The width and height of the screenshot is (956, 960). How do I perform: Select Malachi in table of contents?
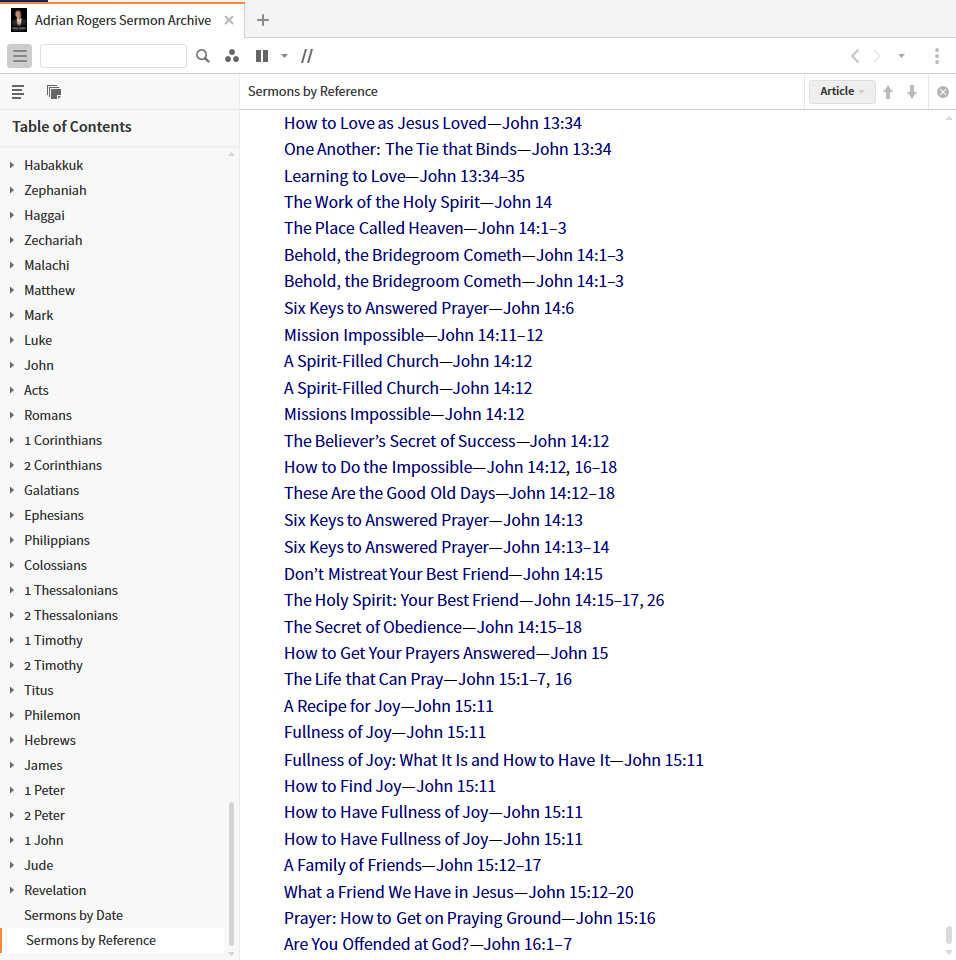coord(47,265)
